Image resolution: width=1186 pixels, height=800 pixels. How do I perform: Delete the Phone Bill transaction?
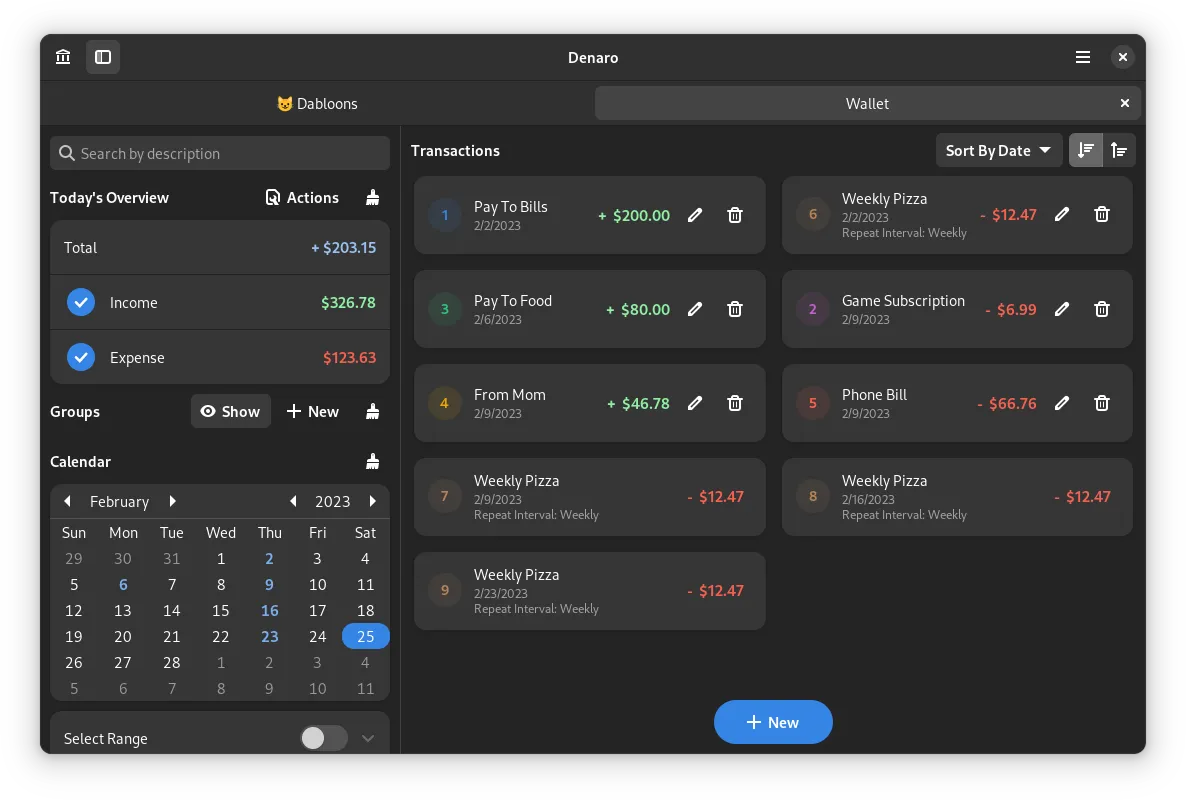(x=1102, y=403)
